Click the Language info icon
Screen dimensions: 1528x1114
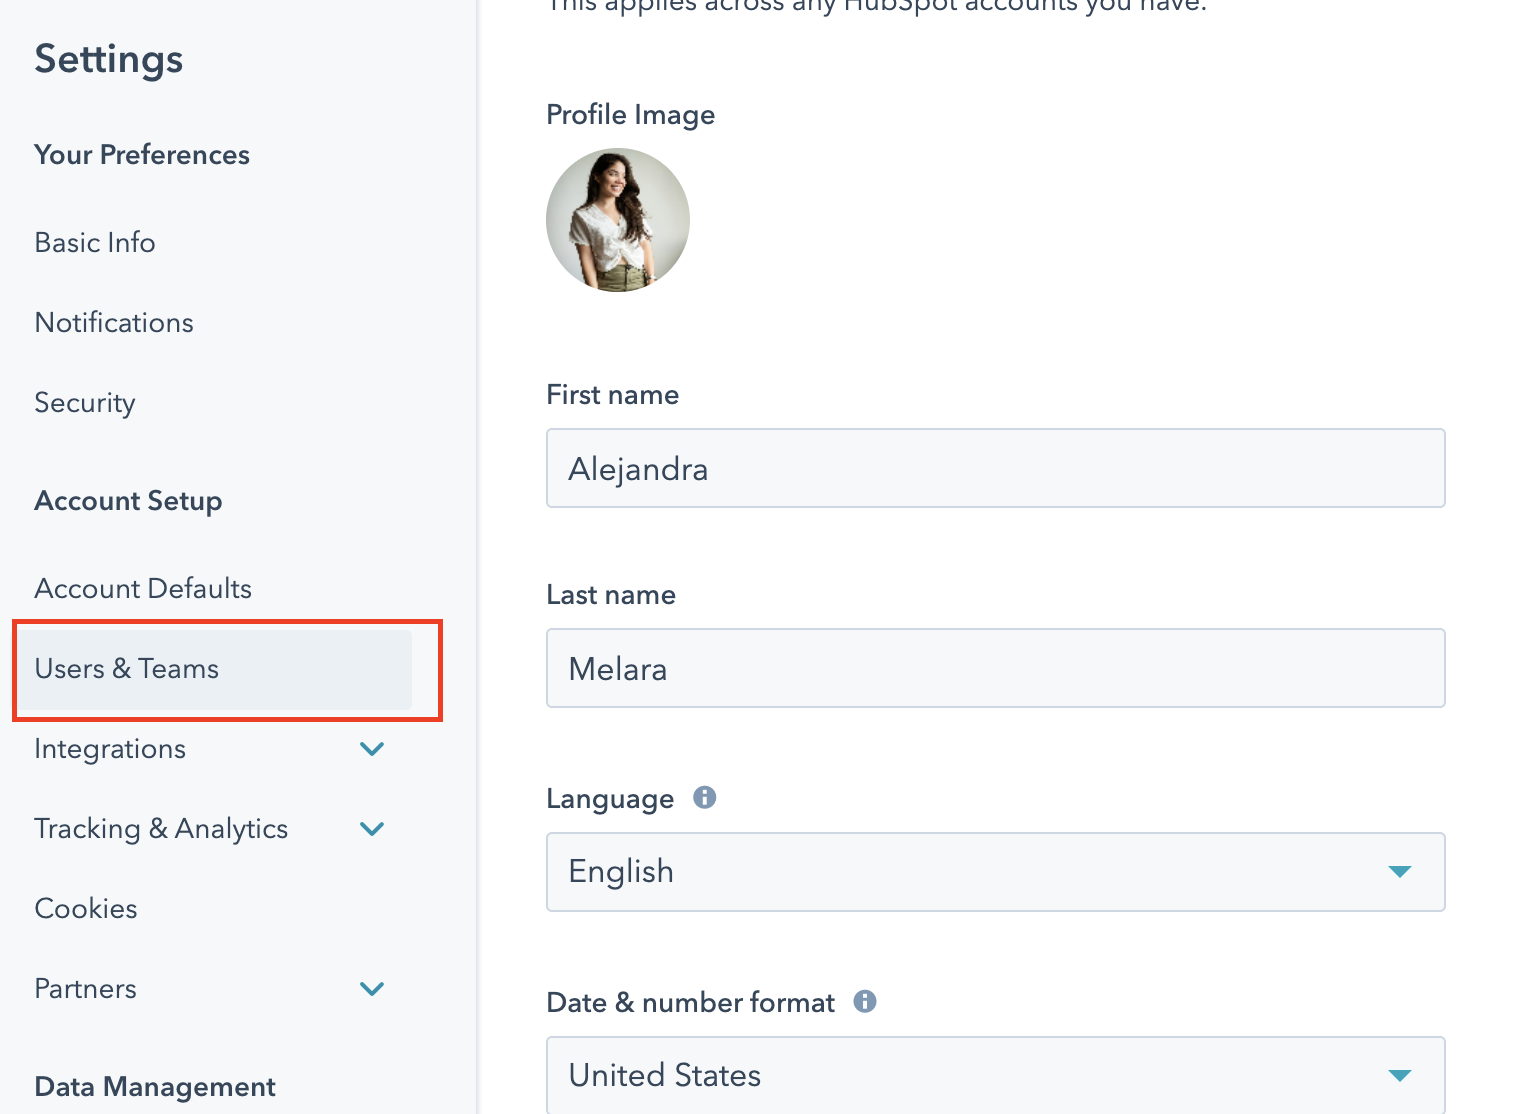[705, 797]
